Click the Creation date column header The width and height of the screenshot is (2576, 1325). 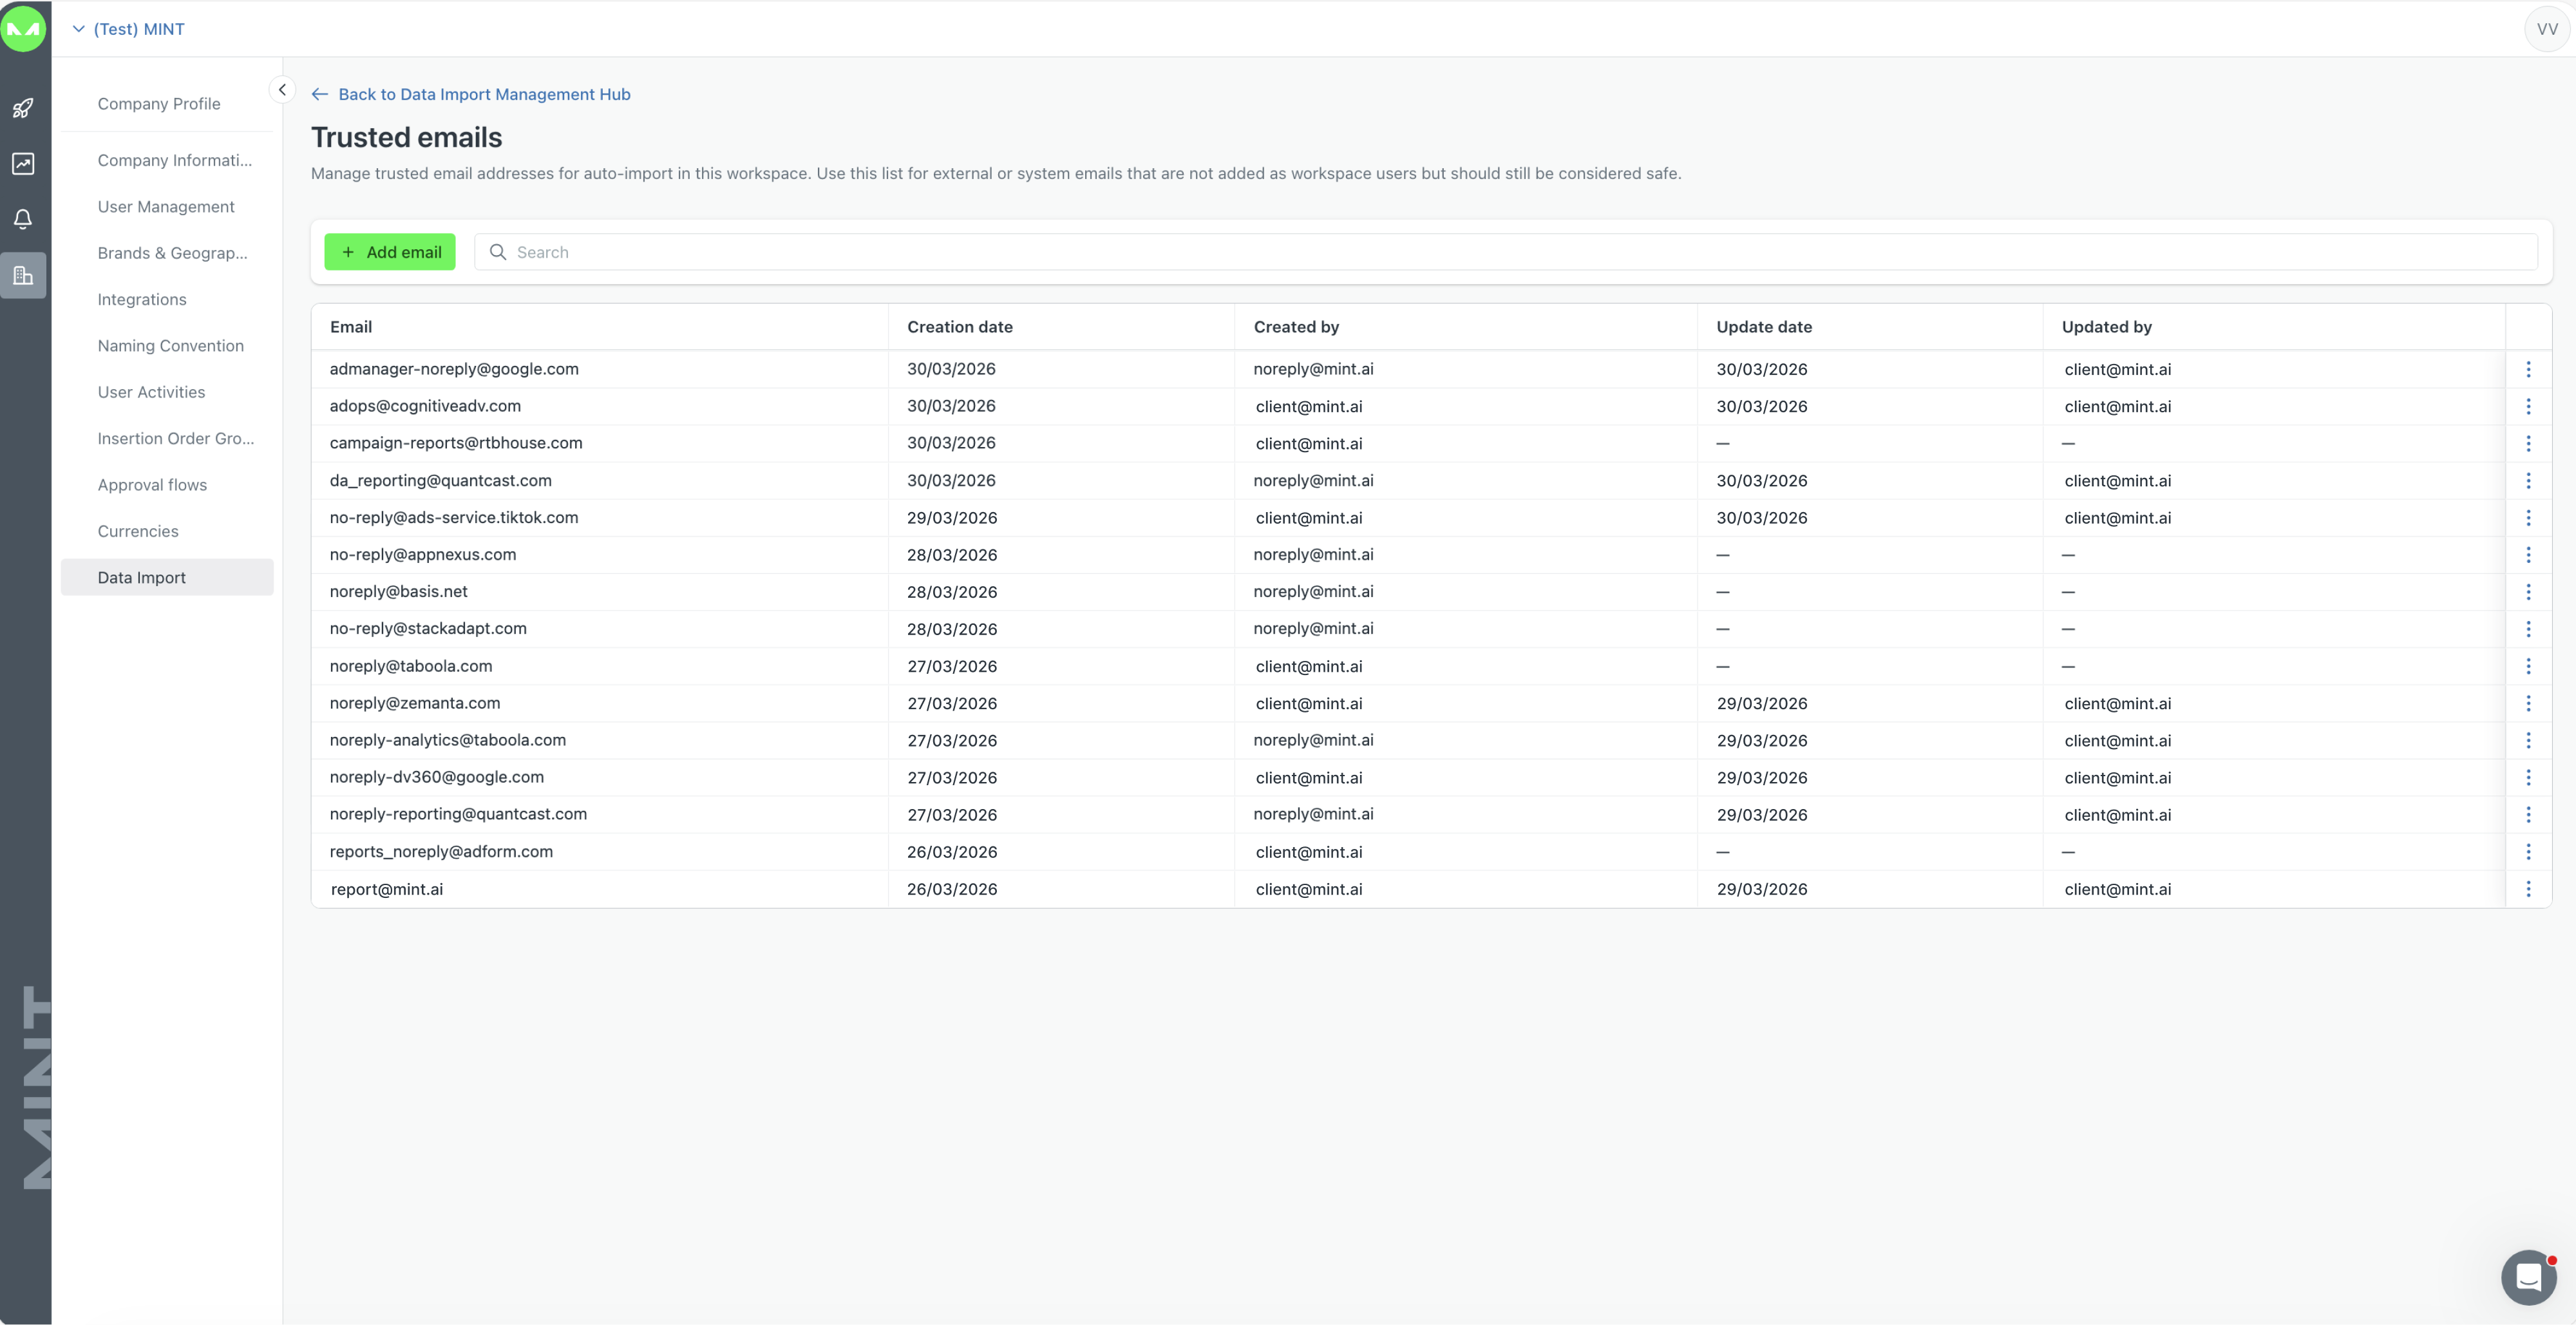click(x=959, y=327)
